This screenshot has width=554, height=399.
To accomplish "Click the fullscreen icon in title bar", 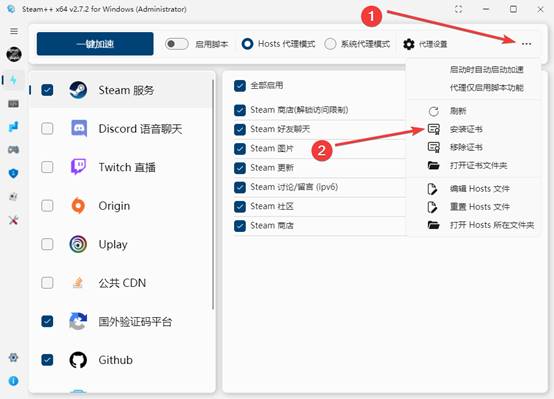I will point(458,9).
